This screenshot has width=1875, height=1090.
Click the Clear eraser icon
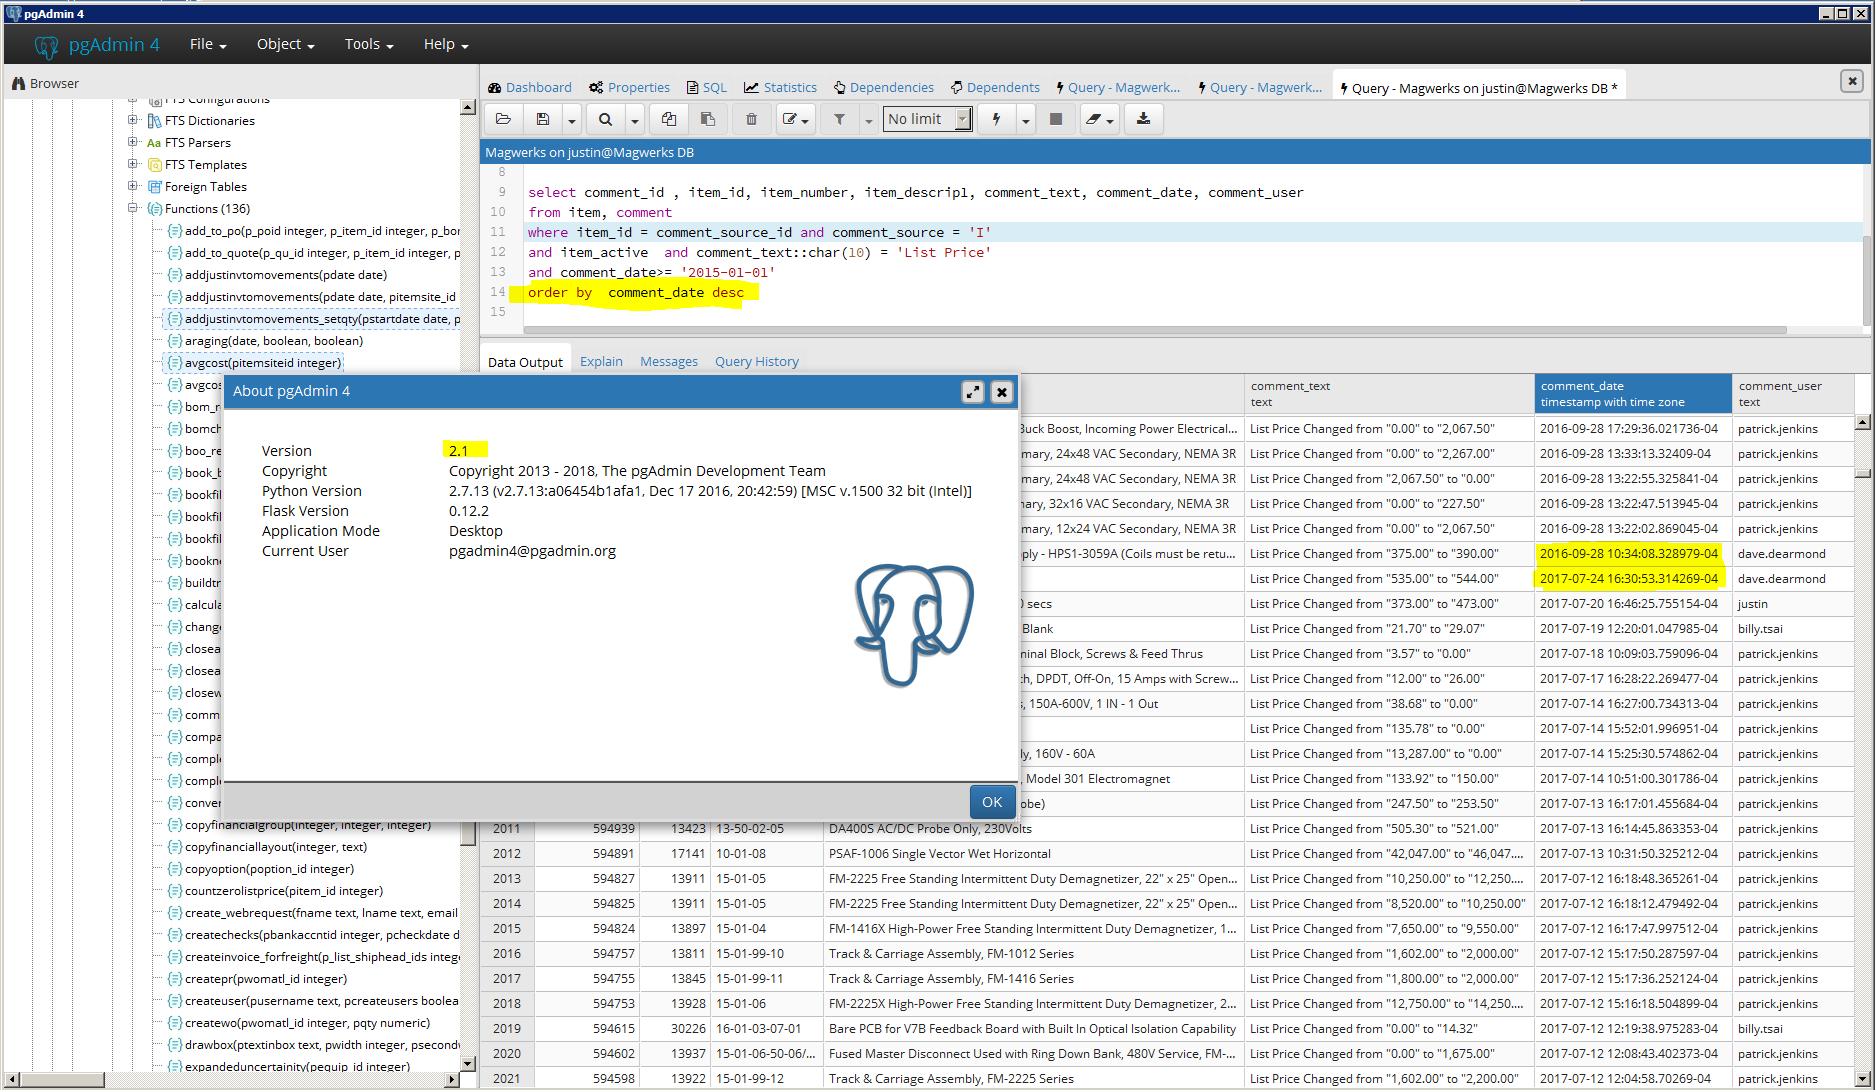coord(1099,119)
